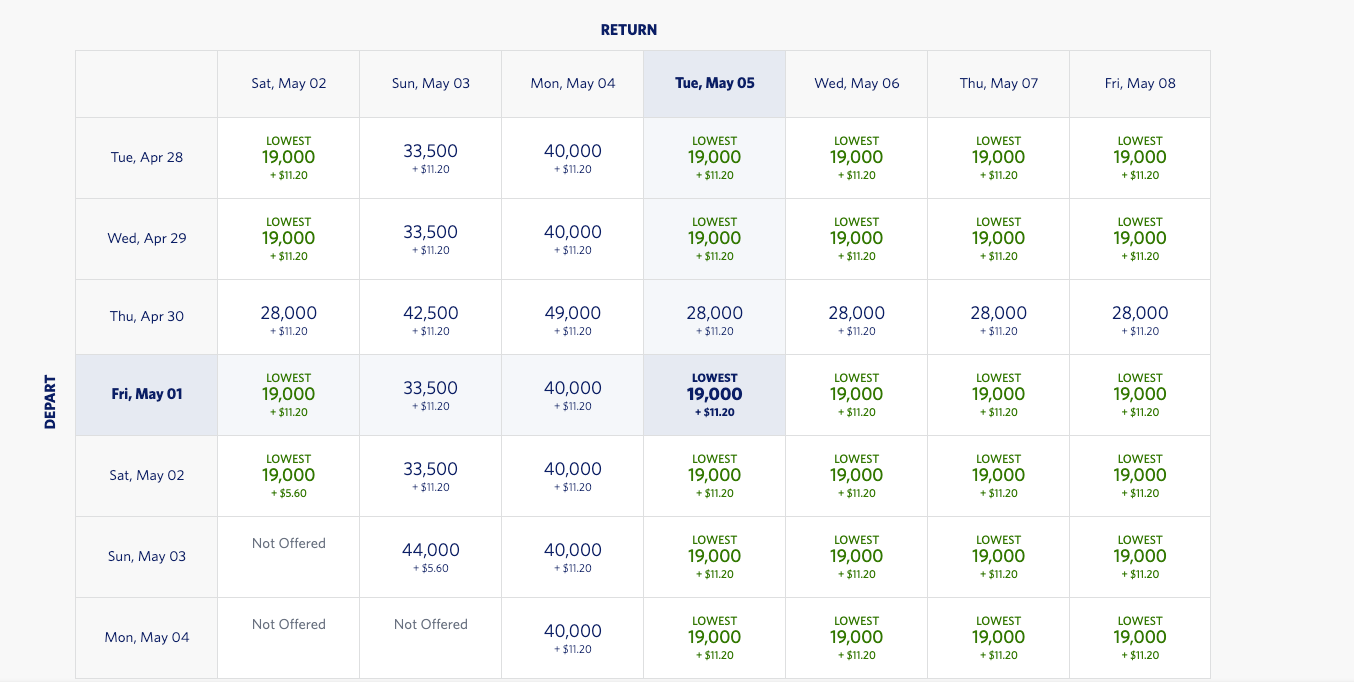
Task: Choose 40,000 fare departing Tue Apr 28 returning Mon May 04
Action: click(x=572, y=158)
